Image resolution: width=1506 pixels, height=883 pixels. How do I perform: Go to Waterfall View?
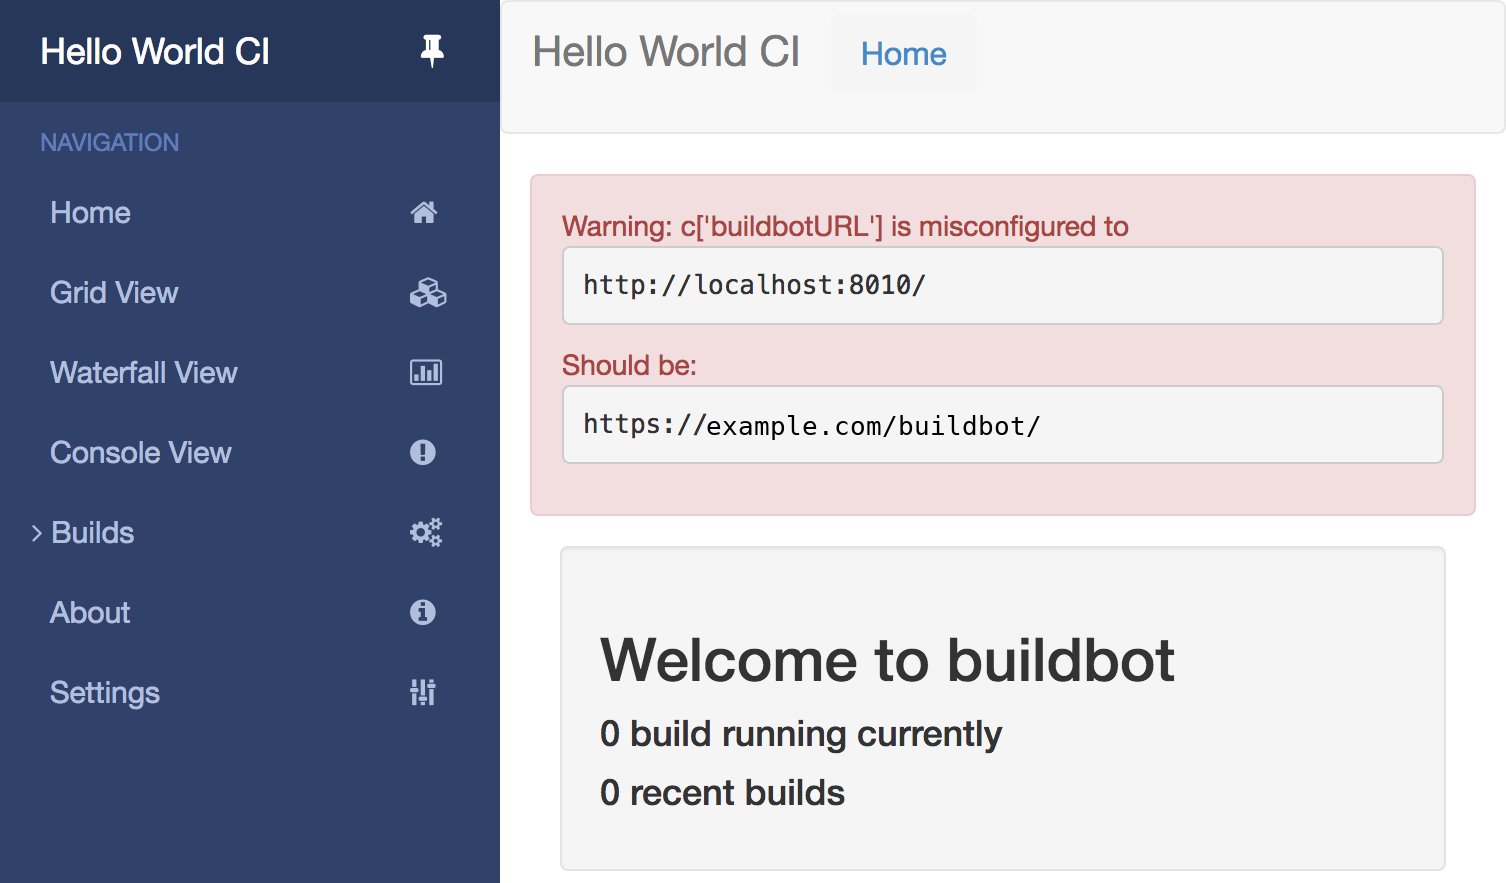point(144,373)
